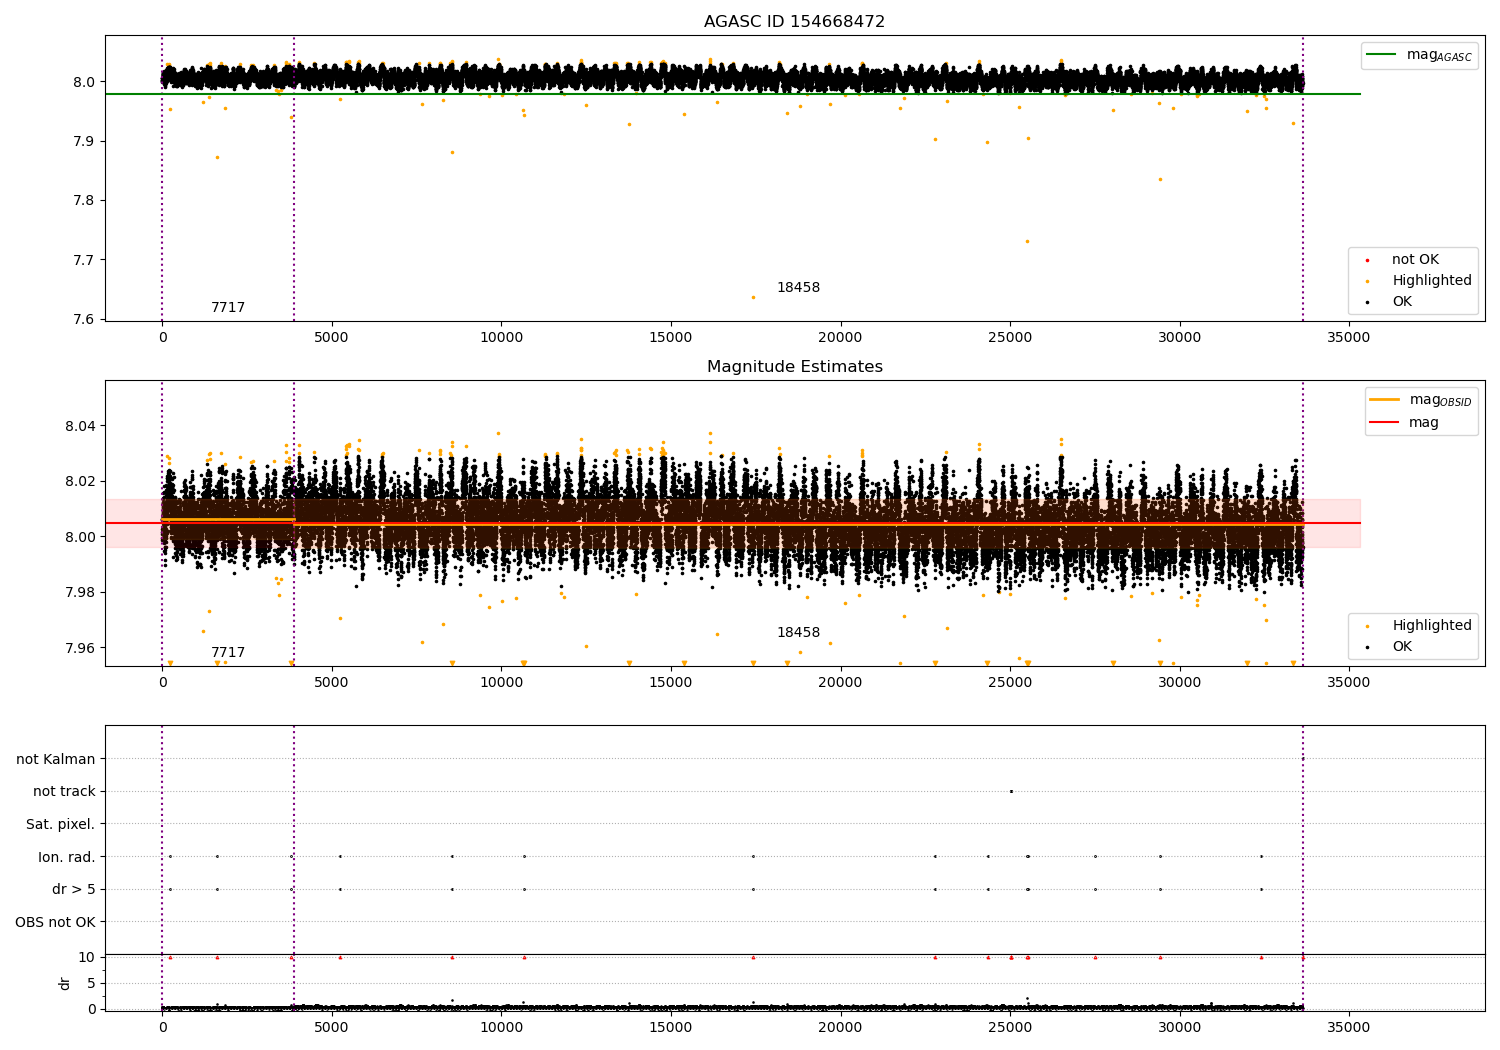Click the 'OBS not OK' row label
Viewport: 1500px width, 1050px height.
tap(55, 922)
